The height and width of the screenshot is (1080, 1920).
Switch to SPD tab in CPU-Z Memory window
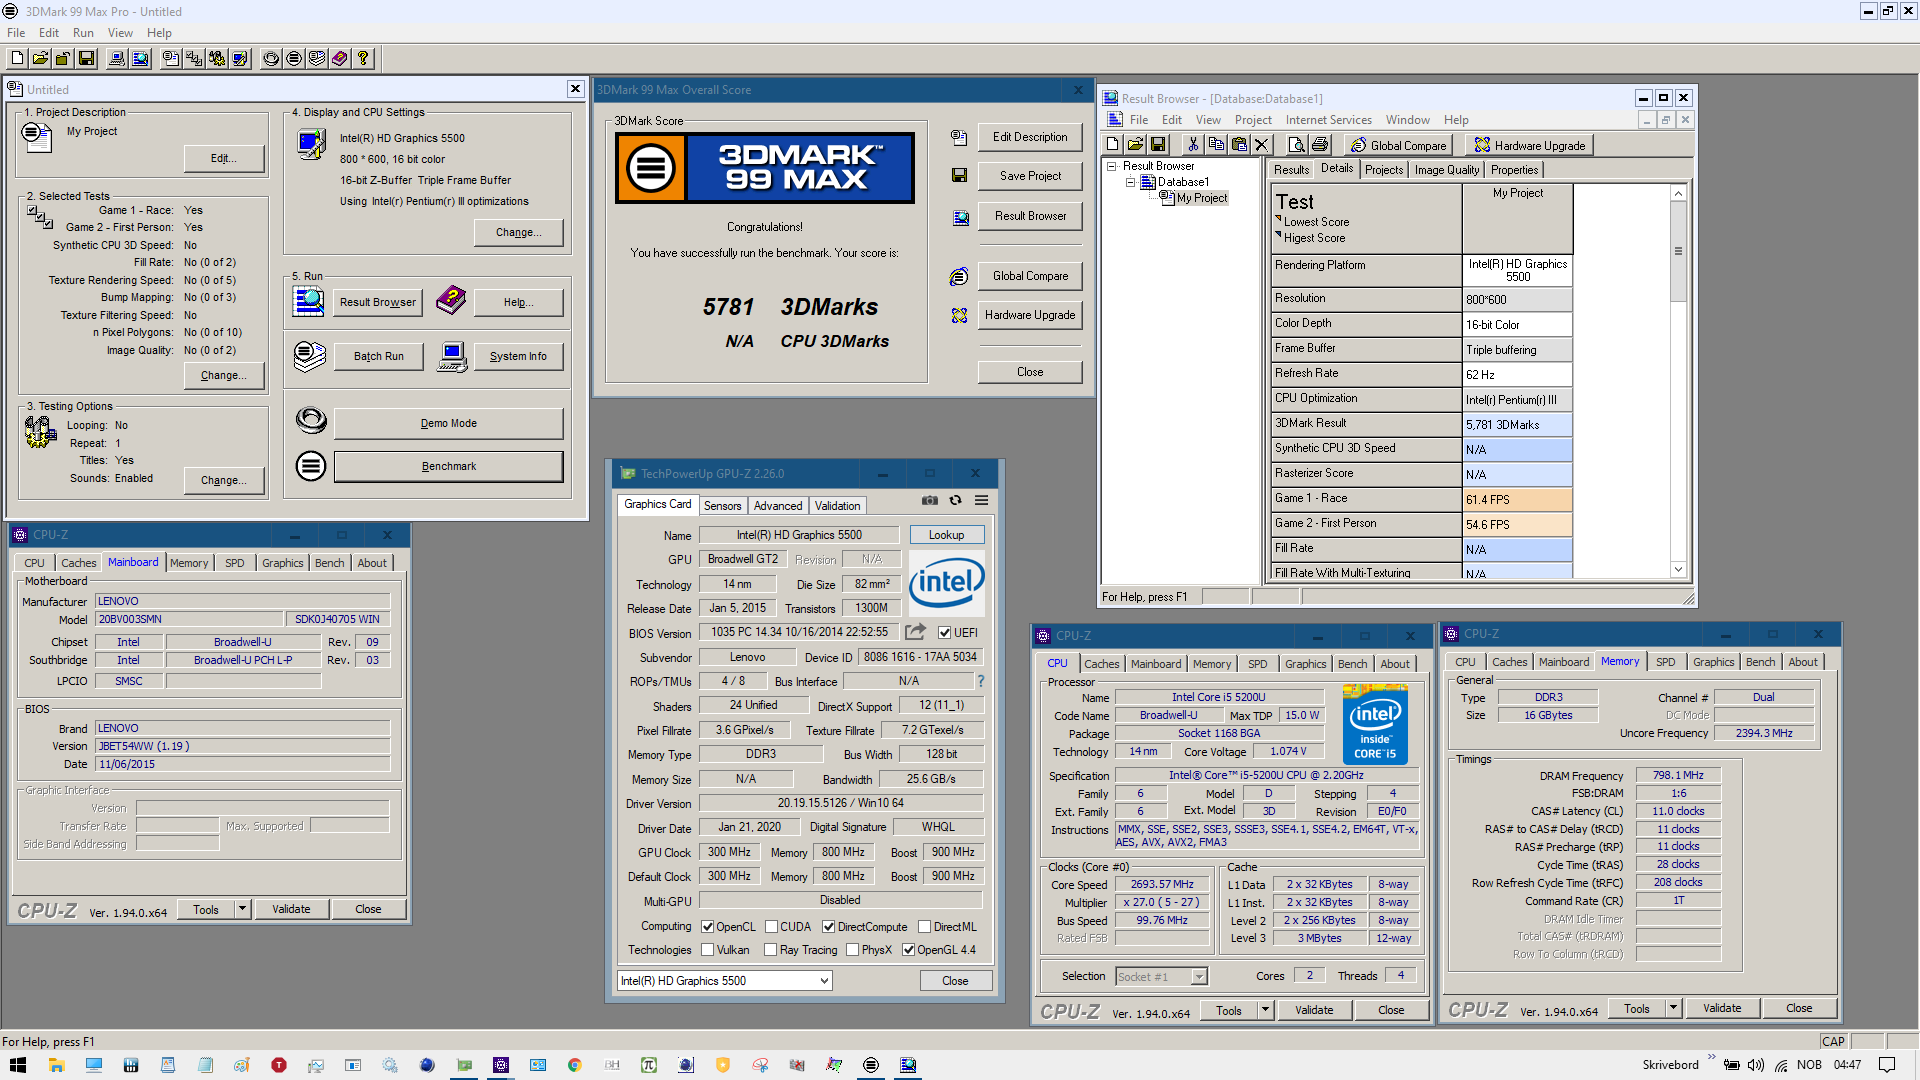pyautogui.click(x=1665, y=662)
